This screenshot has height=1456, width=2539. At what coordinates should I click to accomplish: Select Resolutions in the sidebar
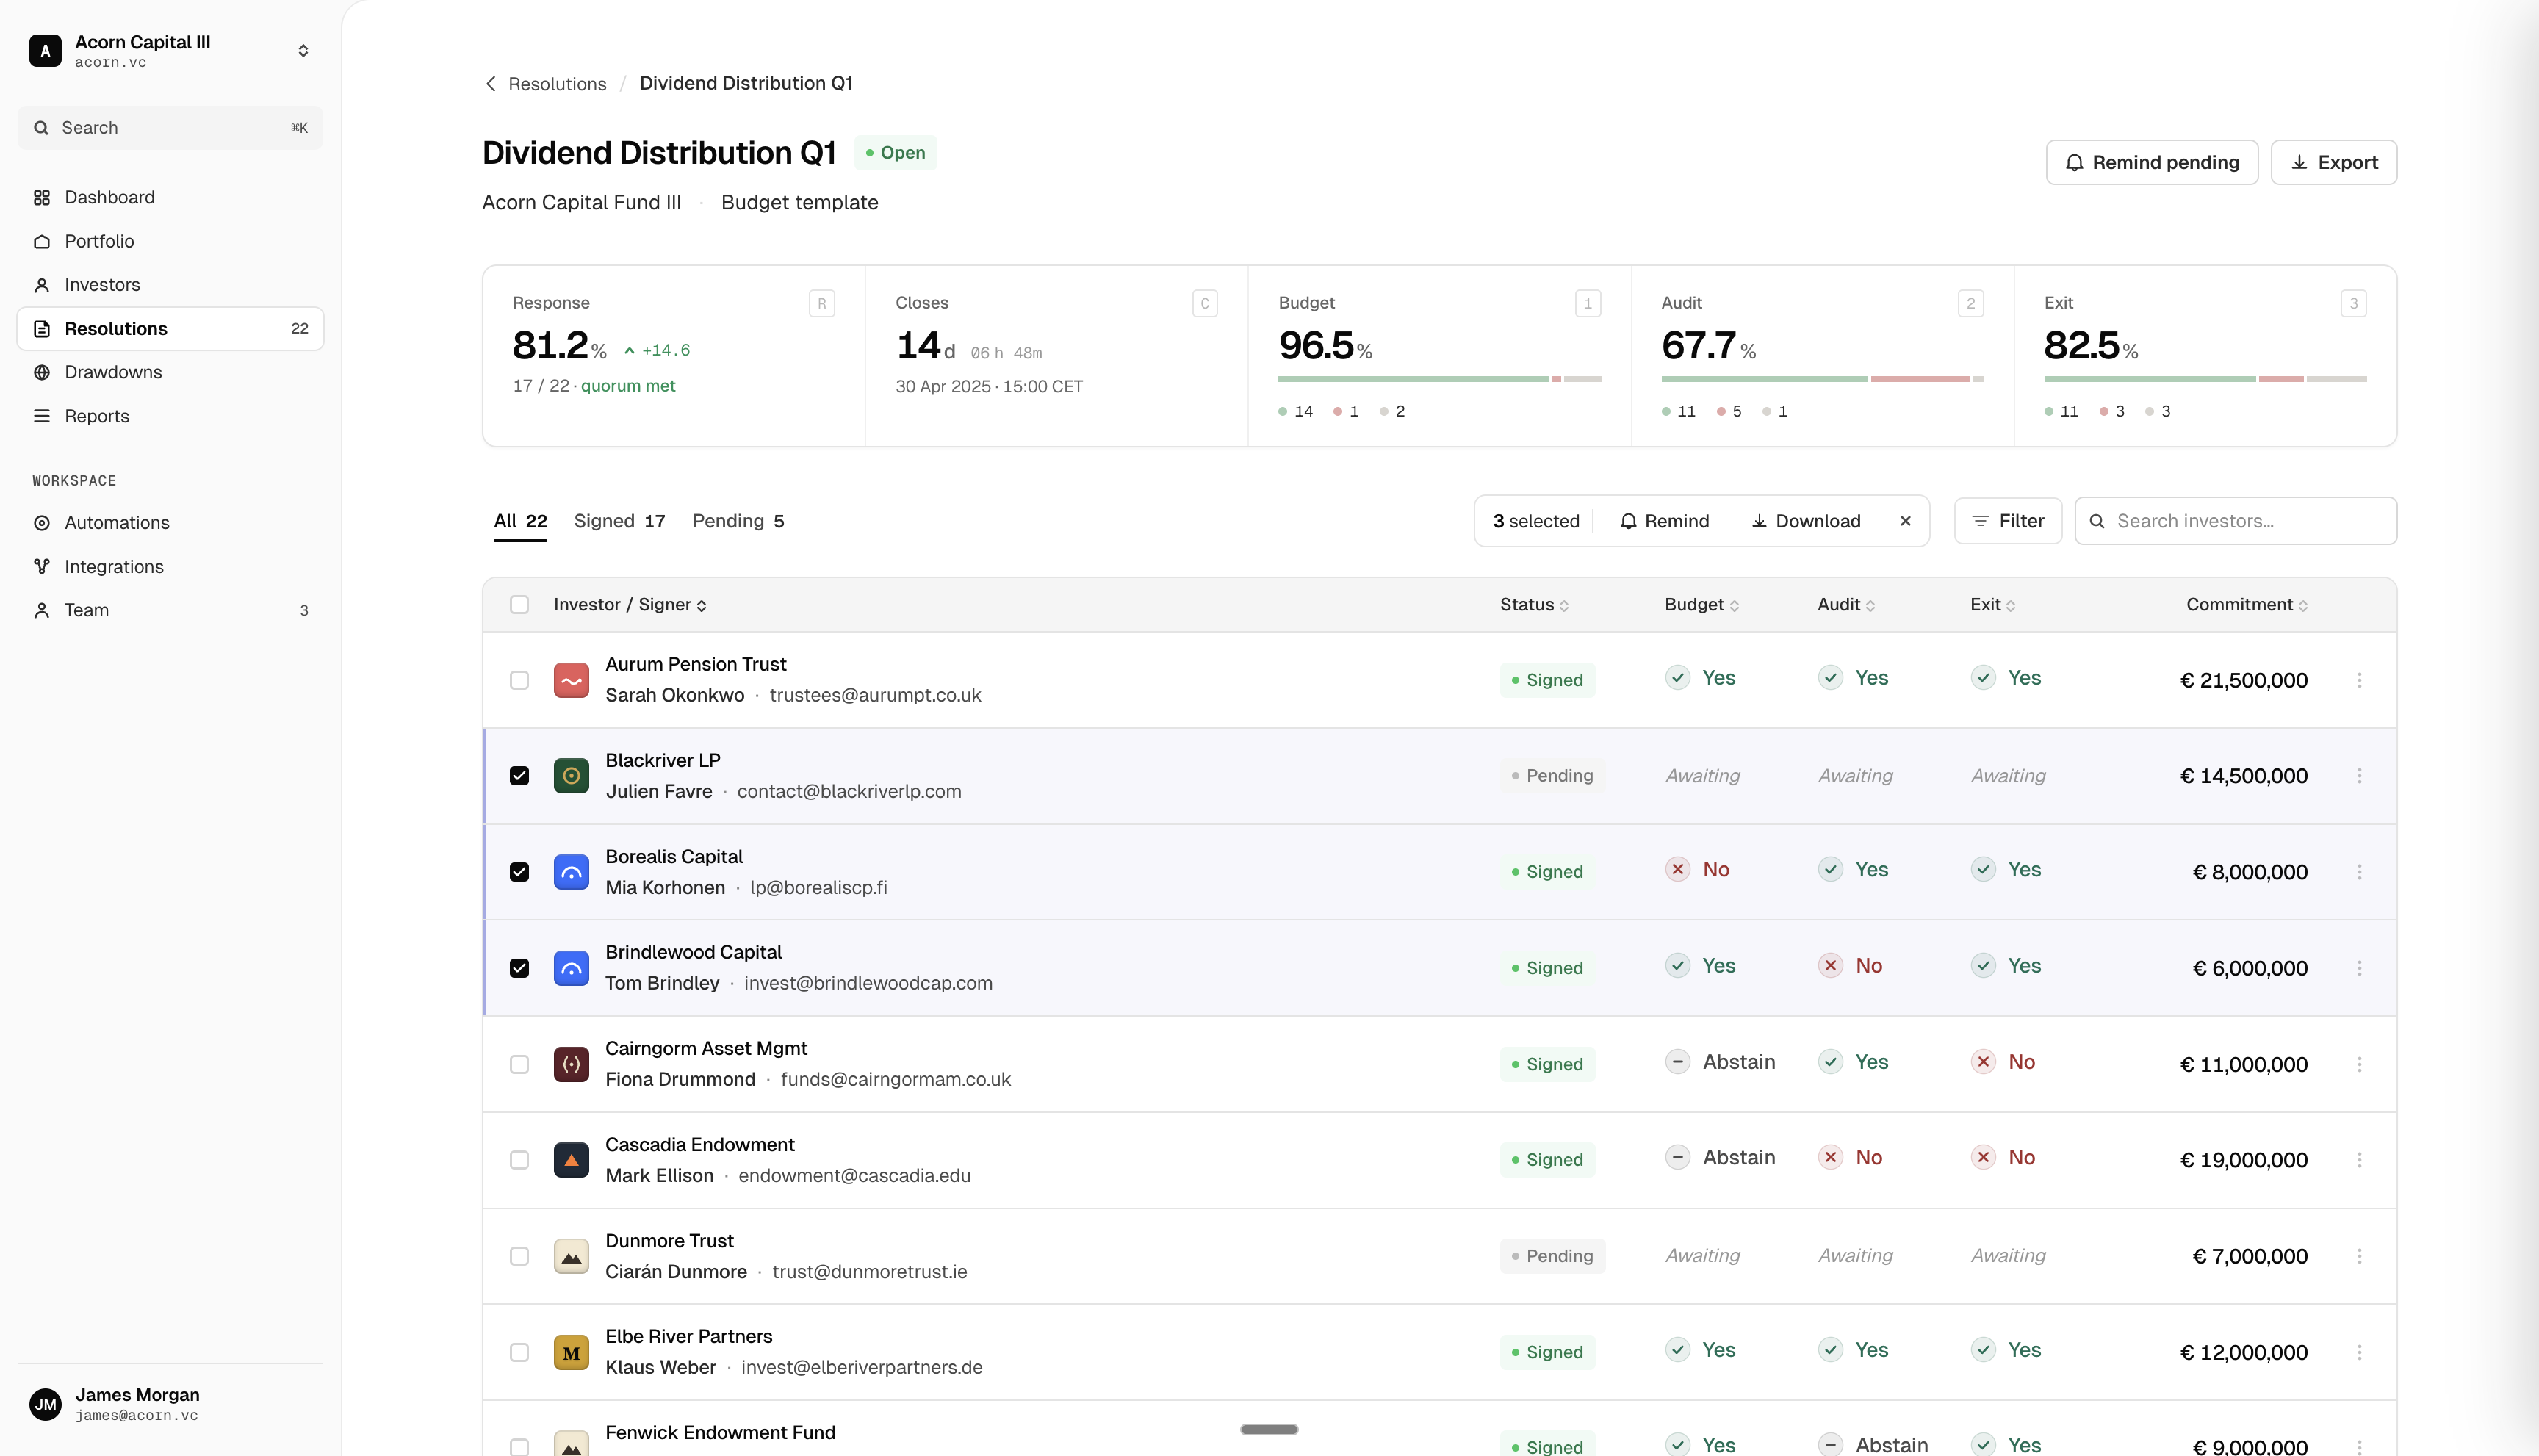(x=170, y=329)
